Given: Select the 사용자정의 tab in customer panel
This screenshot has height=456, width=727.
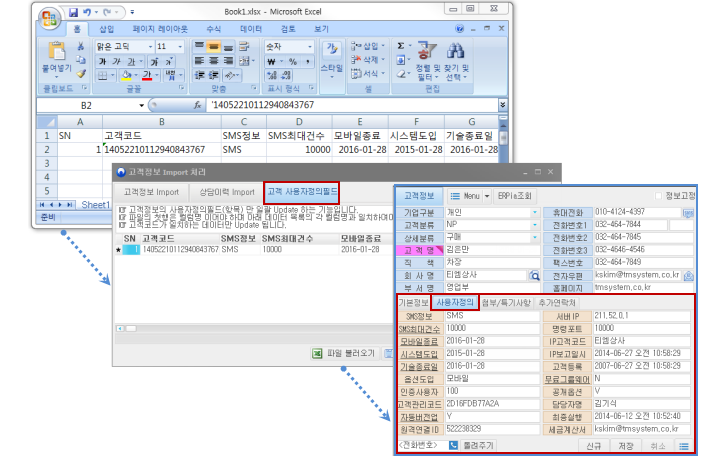Looking at the screenshot, I should tap(454, 303).
